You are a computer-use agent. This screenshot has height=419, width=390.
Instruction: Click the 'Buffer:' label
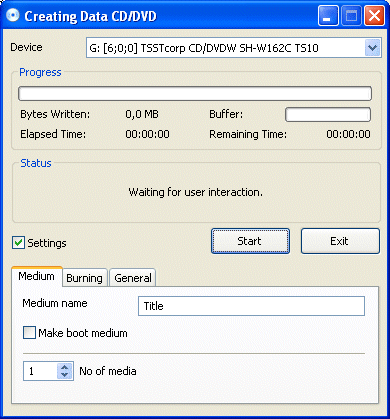[226, 114]
